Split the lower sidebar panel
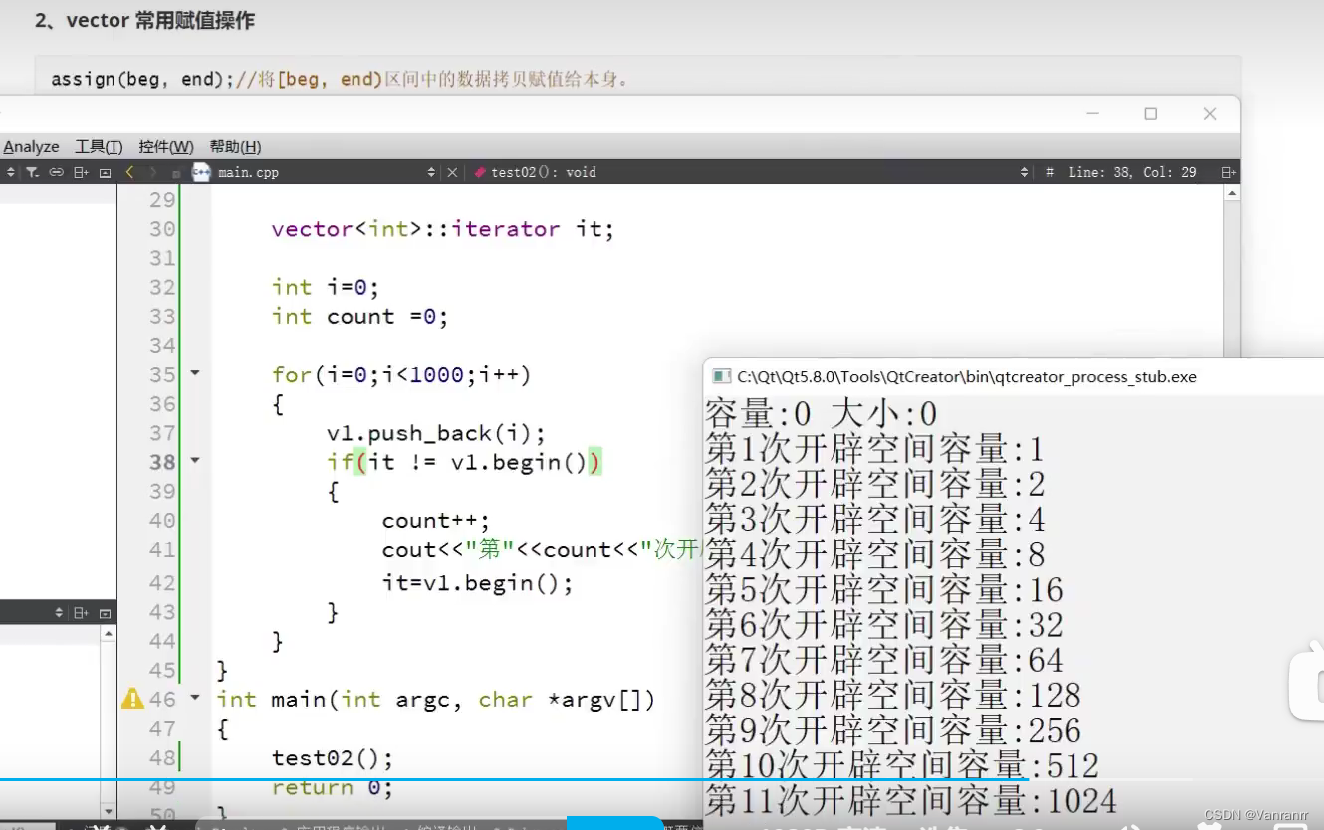 (82, 612)
